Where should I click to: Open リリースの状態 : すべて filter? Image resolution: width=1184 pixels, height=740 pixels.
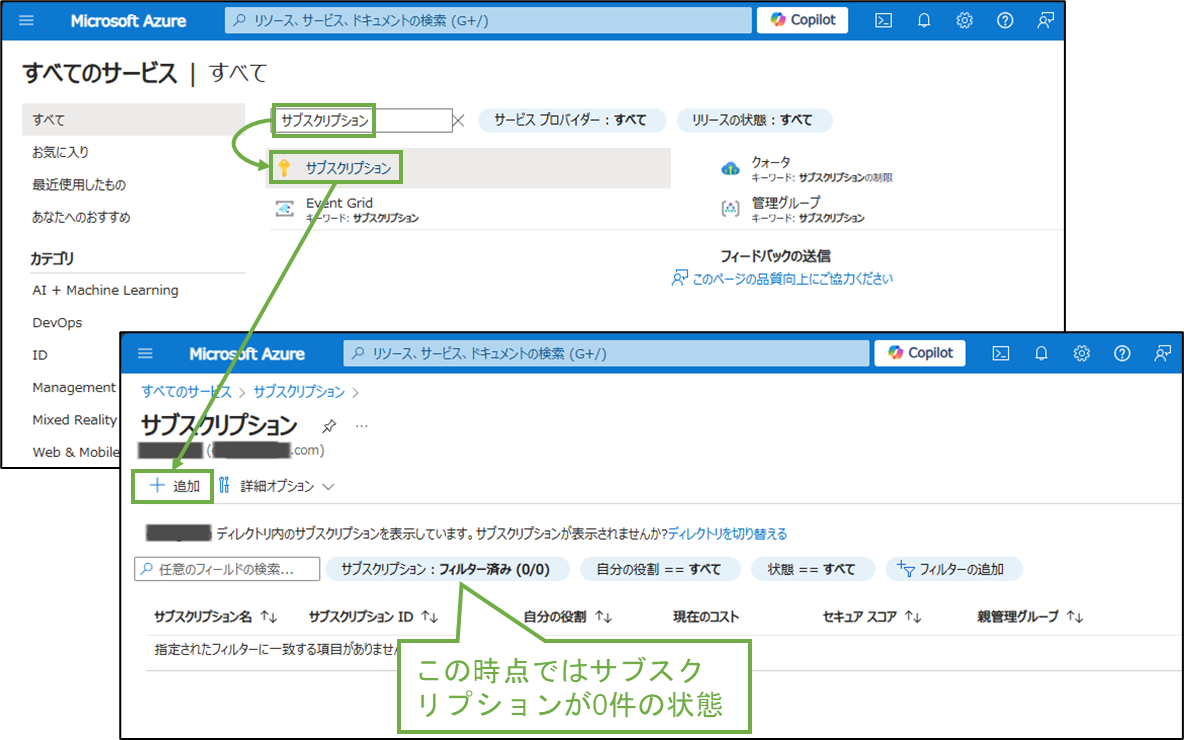click(x=754, y=120)
